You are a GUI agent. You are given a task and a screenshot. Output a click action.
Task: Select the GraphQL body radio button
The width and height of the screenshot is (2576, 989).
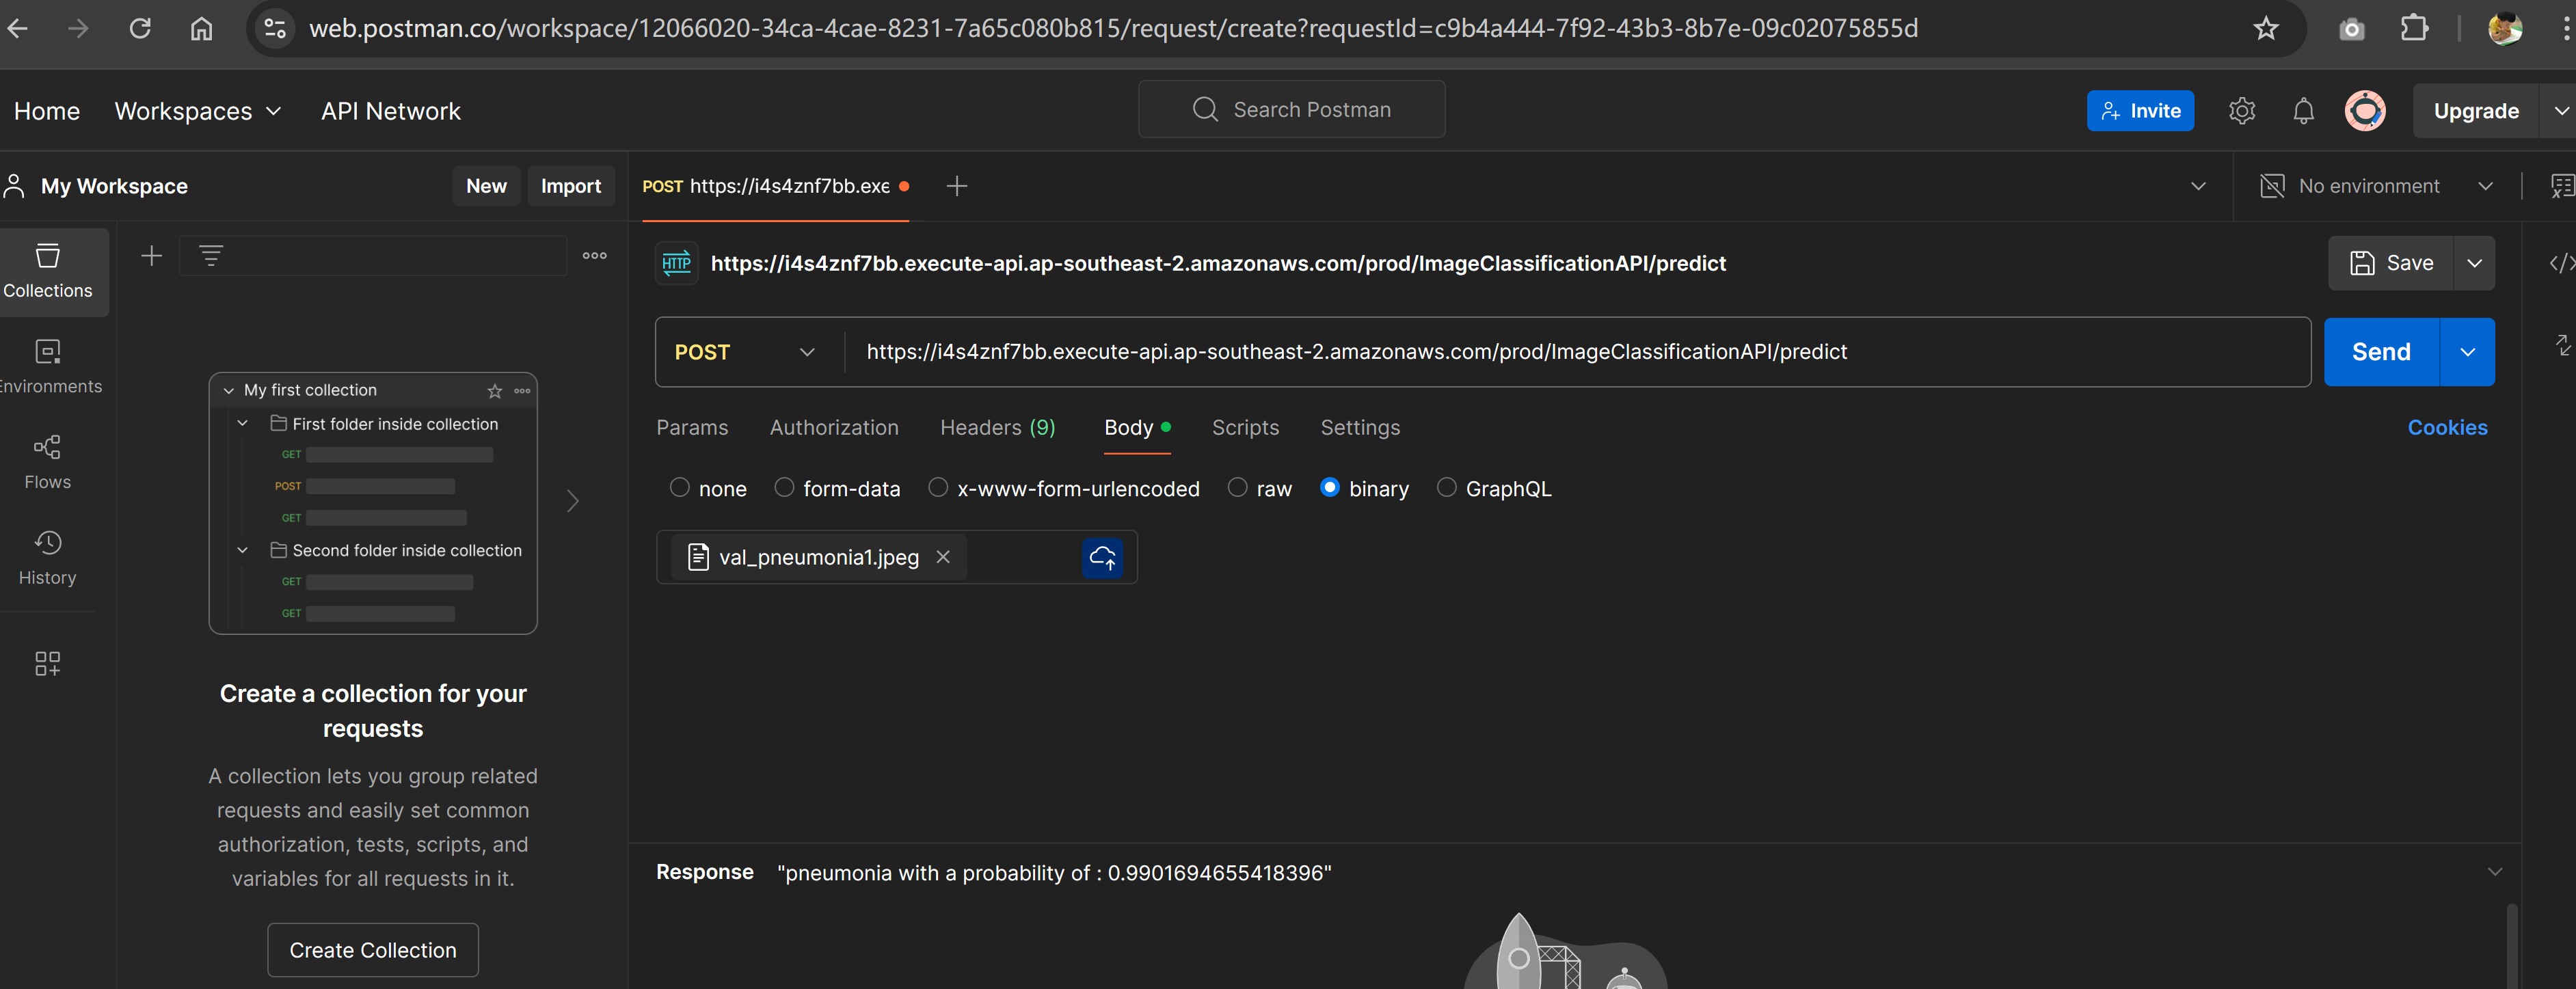1447,488
